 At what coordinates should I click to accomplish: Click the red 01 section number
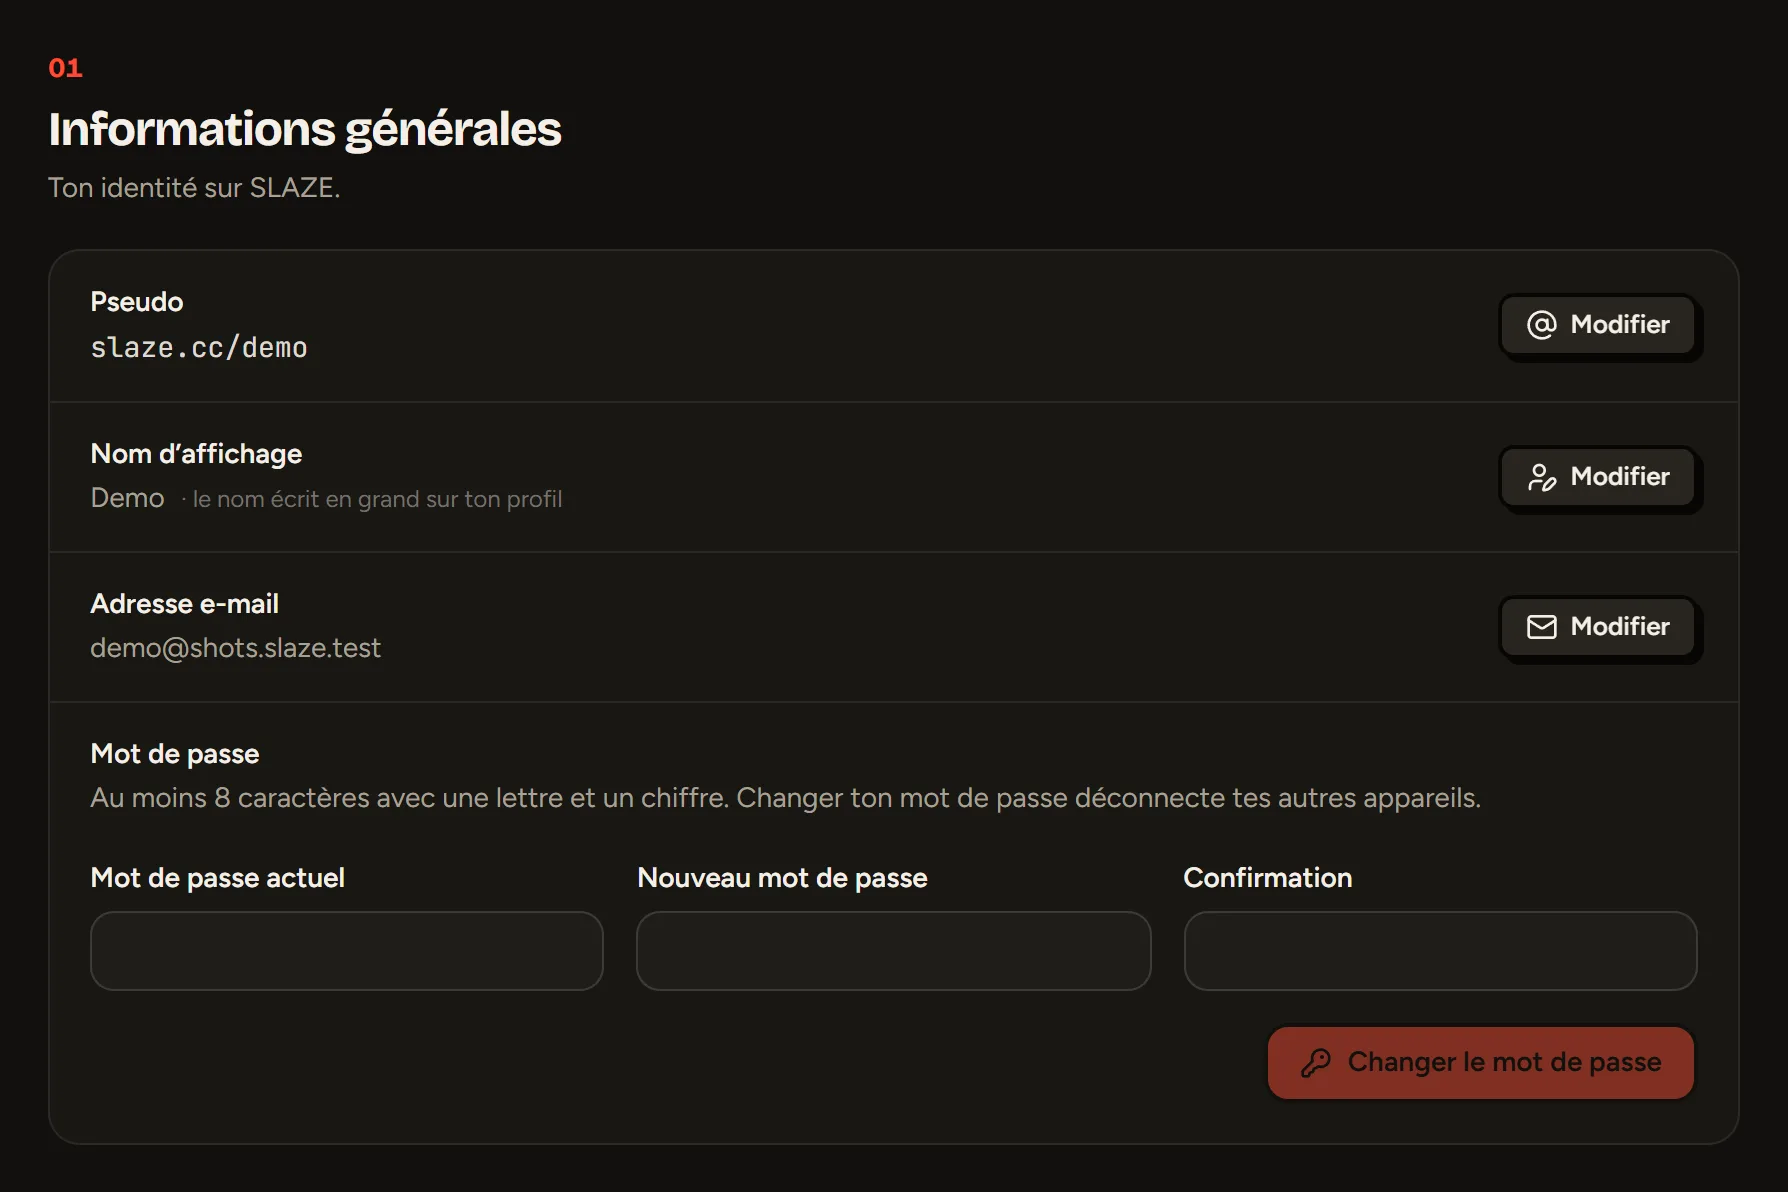[66, 68]
